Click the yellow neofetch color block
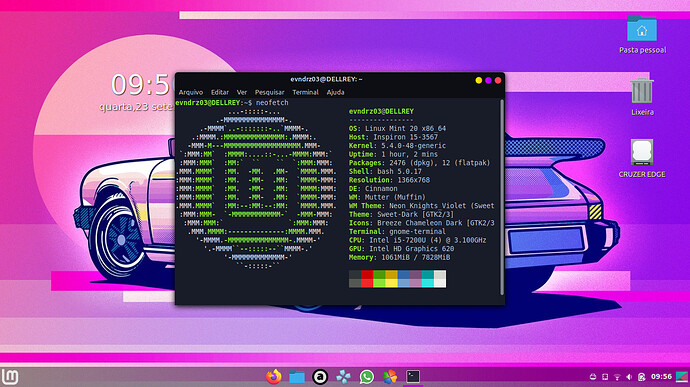Viewport: 690px width, 387px height. (392, 279)
